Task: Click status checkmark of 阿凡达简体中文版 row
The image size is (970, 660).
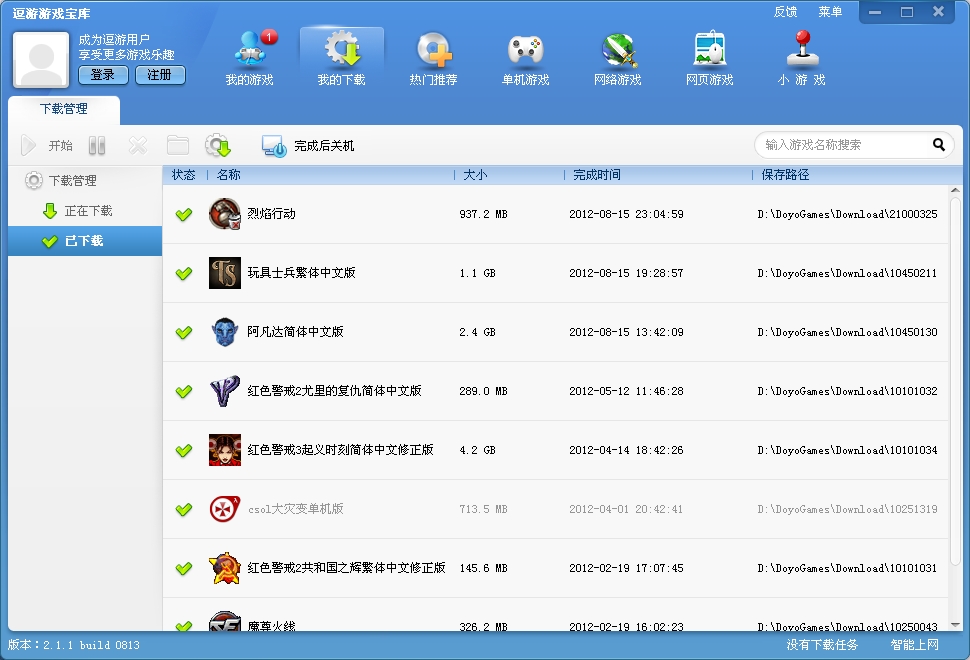Action: 184,332
